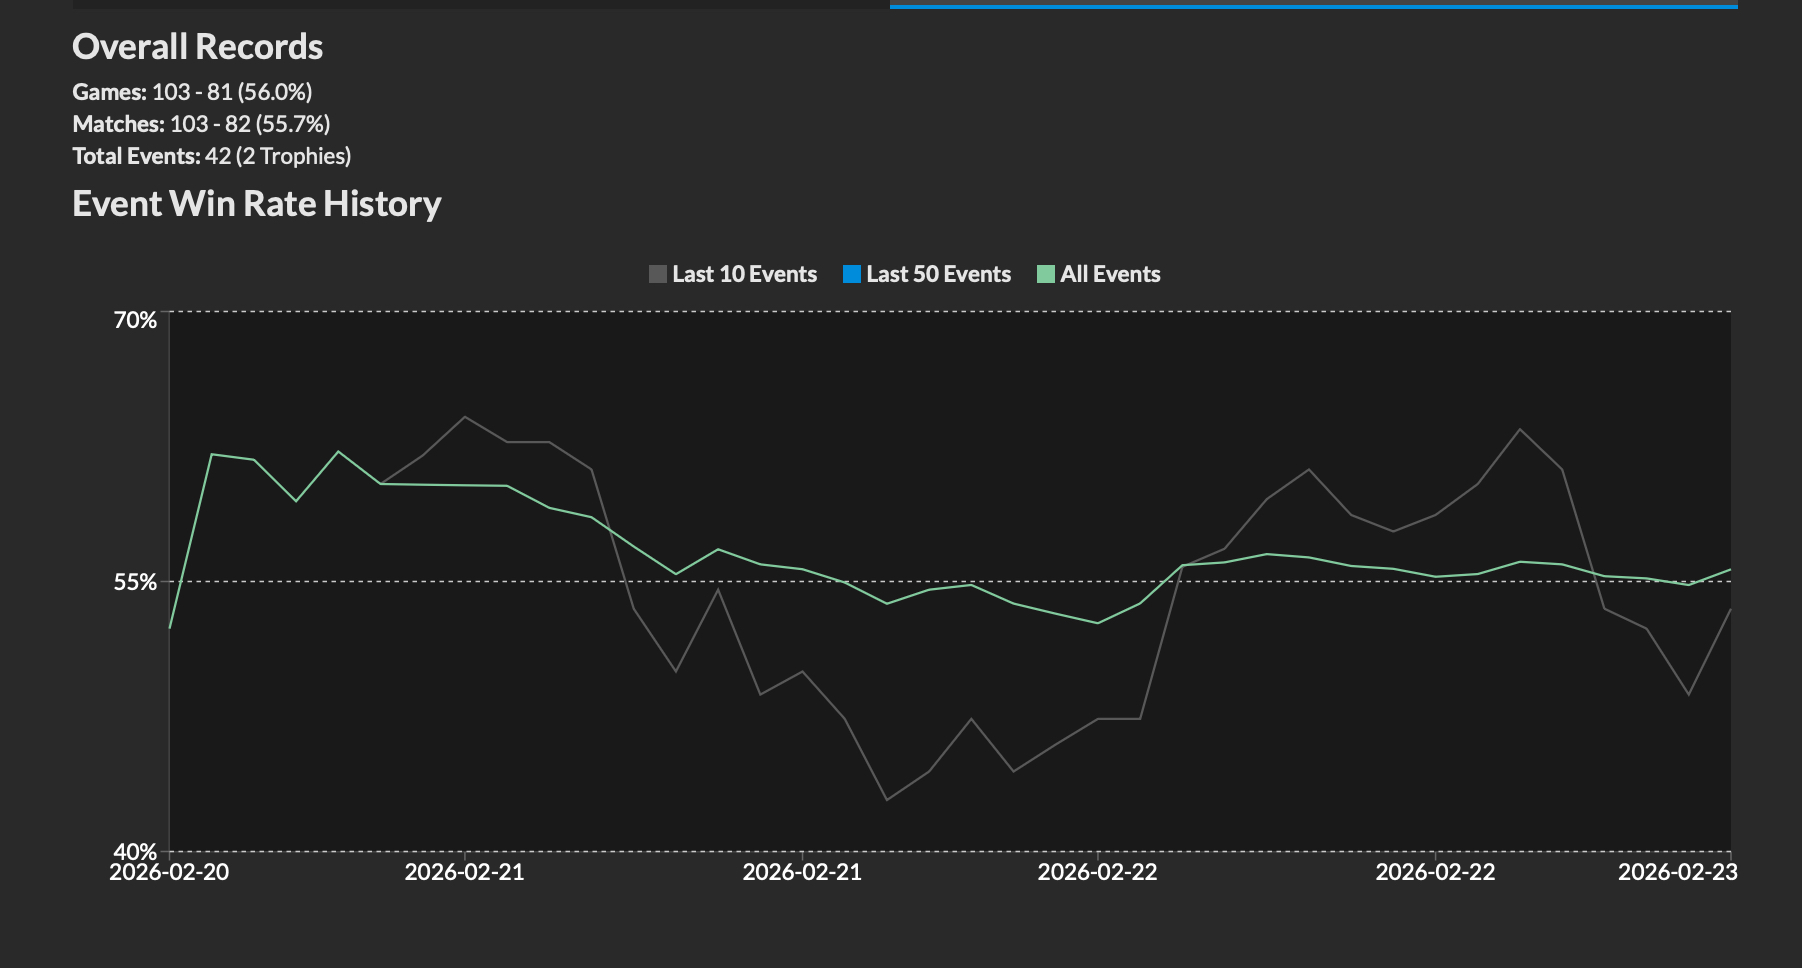
Task: Click the green line's starting point at chart left
Action: (170, 628)
